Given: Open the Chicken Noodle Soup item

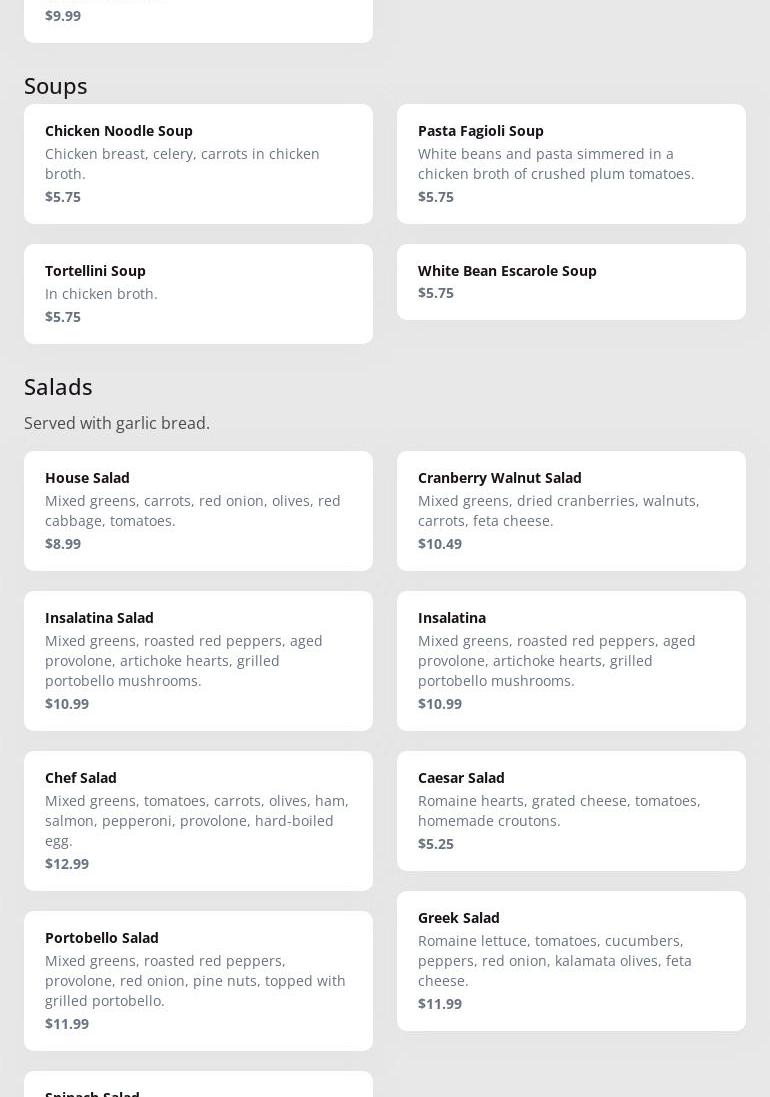Looking at the screenshot, I should tap(198, 163).
